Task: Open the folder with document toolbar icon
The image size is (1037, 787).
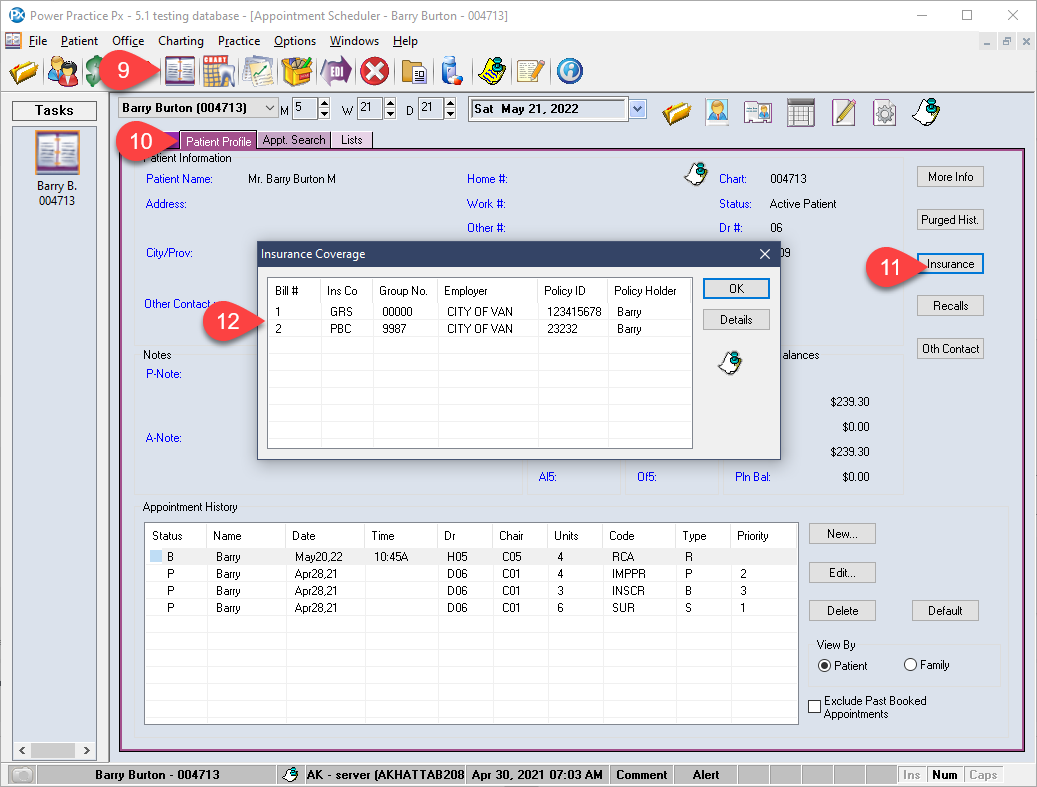Action: click(x=415, y=71)
